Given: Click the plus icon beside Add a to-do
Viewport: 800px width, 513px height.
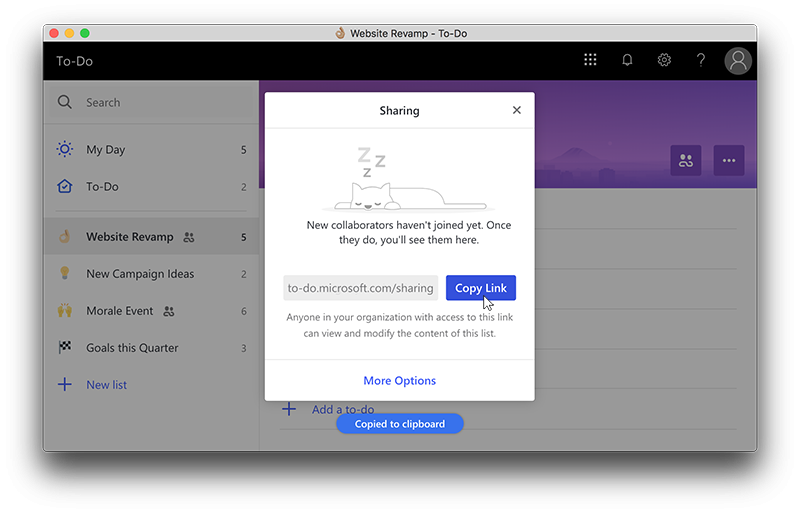Looking at the screenshot, I should (289, 409).
